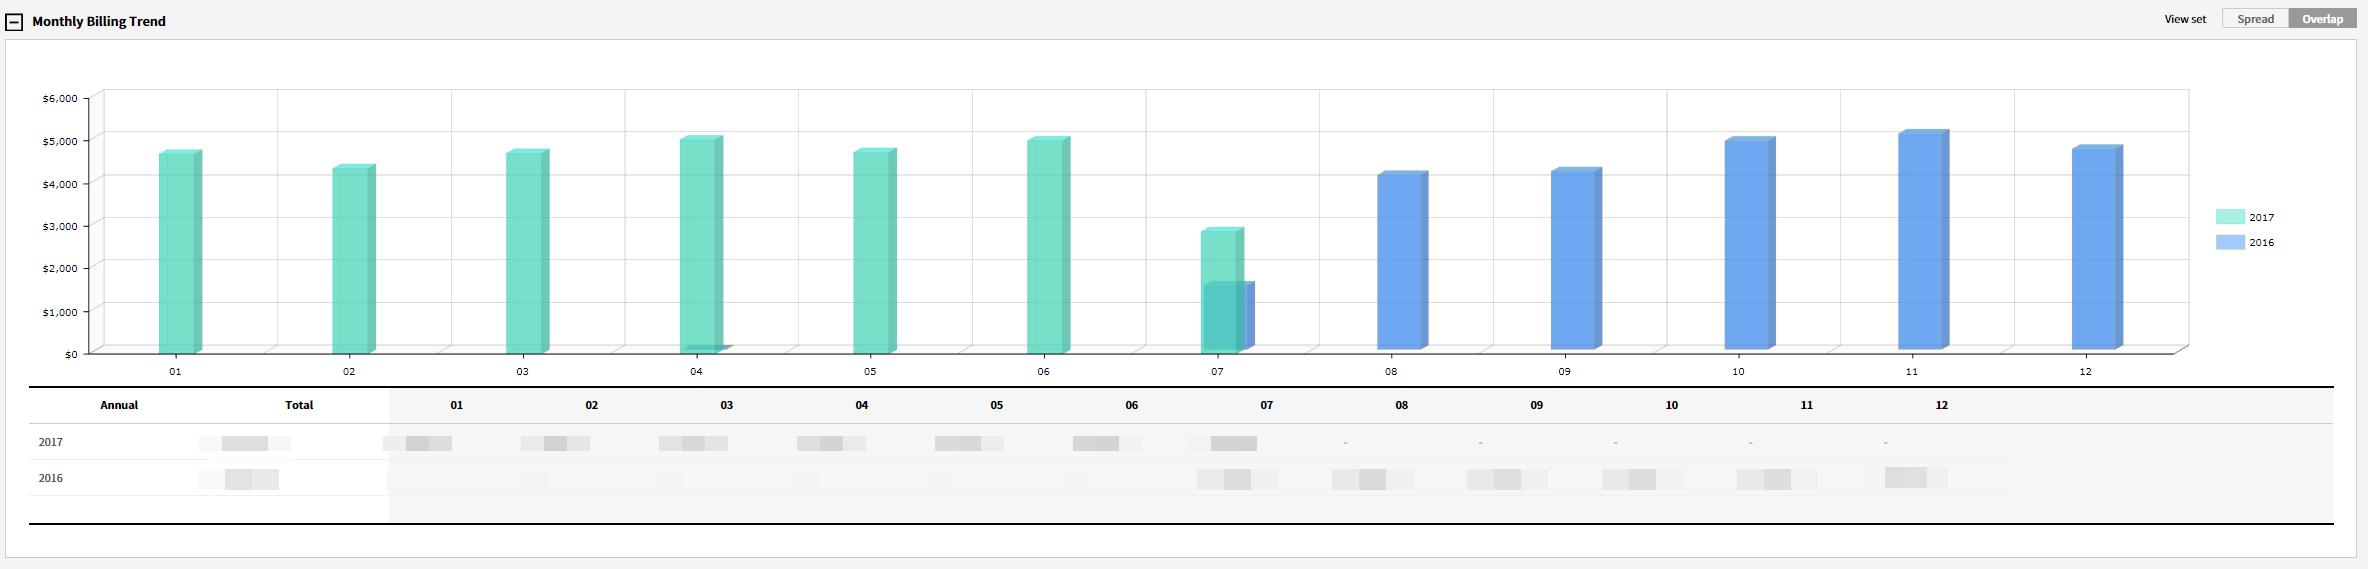The image size is (2368, 569).
Task: Select the 2017 row in Annual table
Action: coord(51,442)
